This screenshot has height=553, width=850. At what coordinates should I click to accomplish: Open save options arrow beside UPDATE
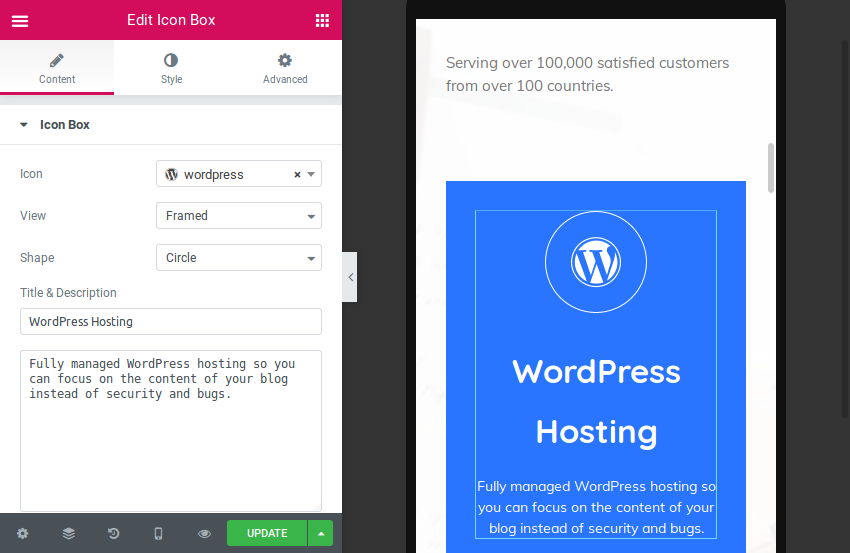pyautogui.click(x=321, y=533)
